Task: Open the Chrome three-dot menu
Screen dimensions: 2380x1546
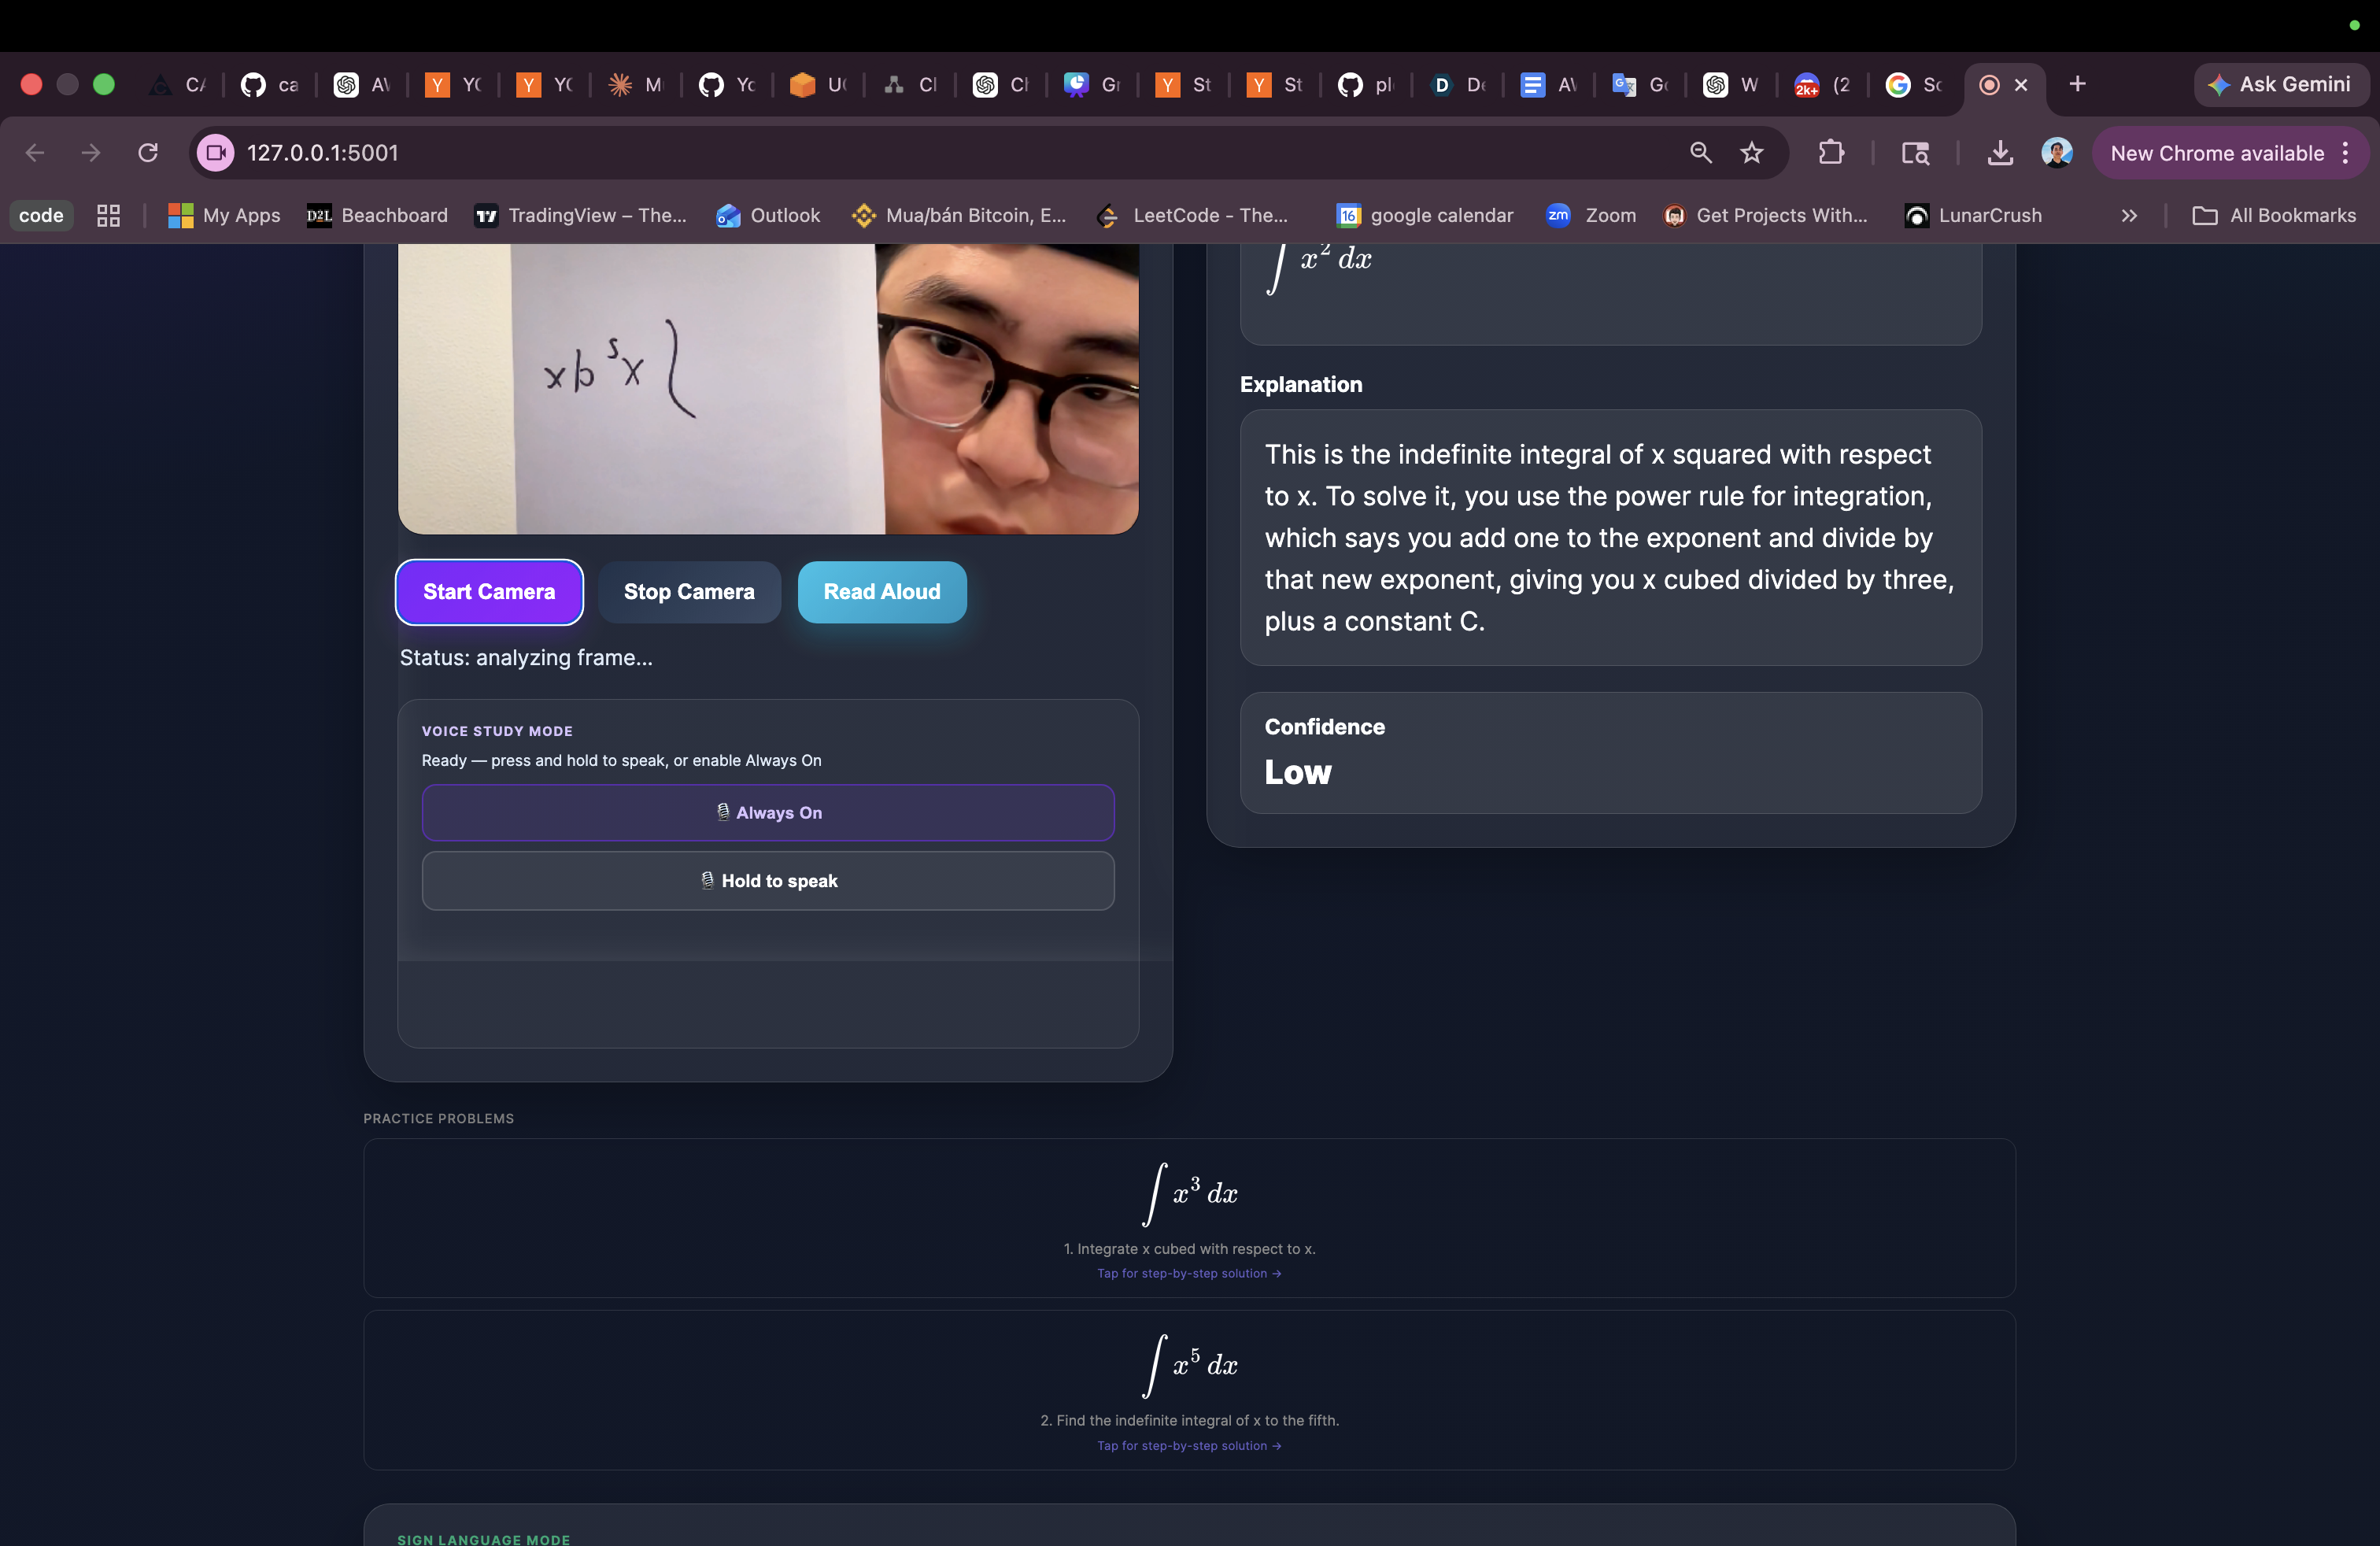Action: (2345, 153)
